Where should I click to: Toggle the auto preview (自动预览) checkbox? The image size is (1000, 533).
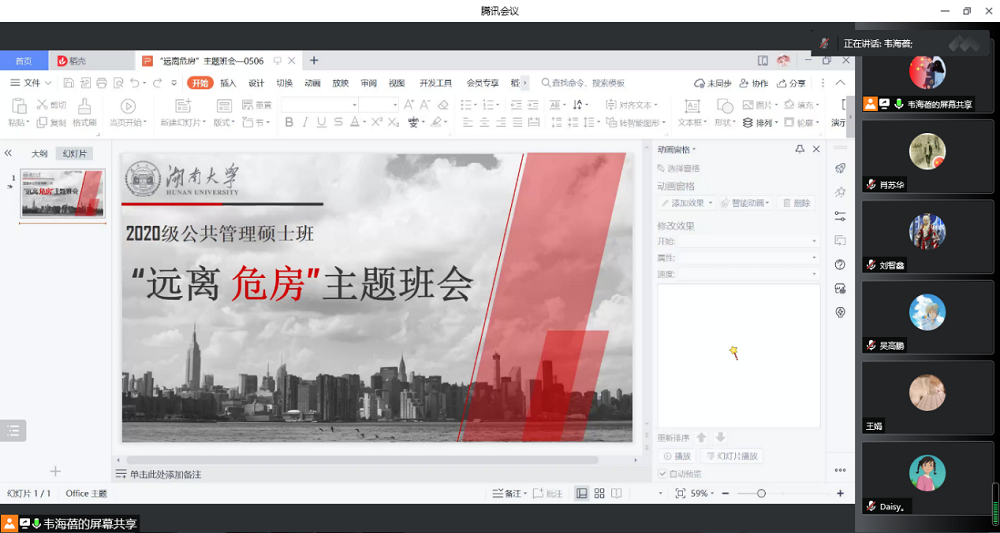pos(662,474)
